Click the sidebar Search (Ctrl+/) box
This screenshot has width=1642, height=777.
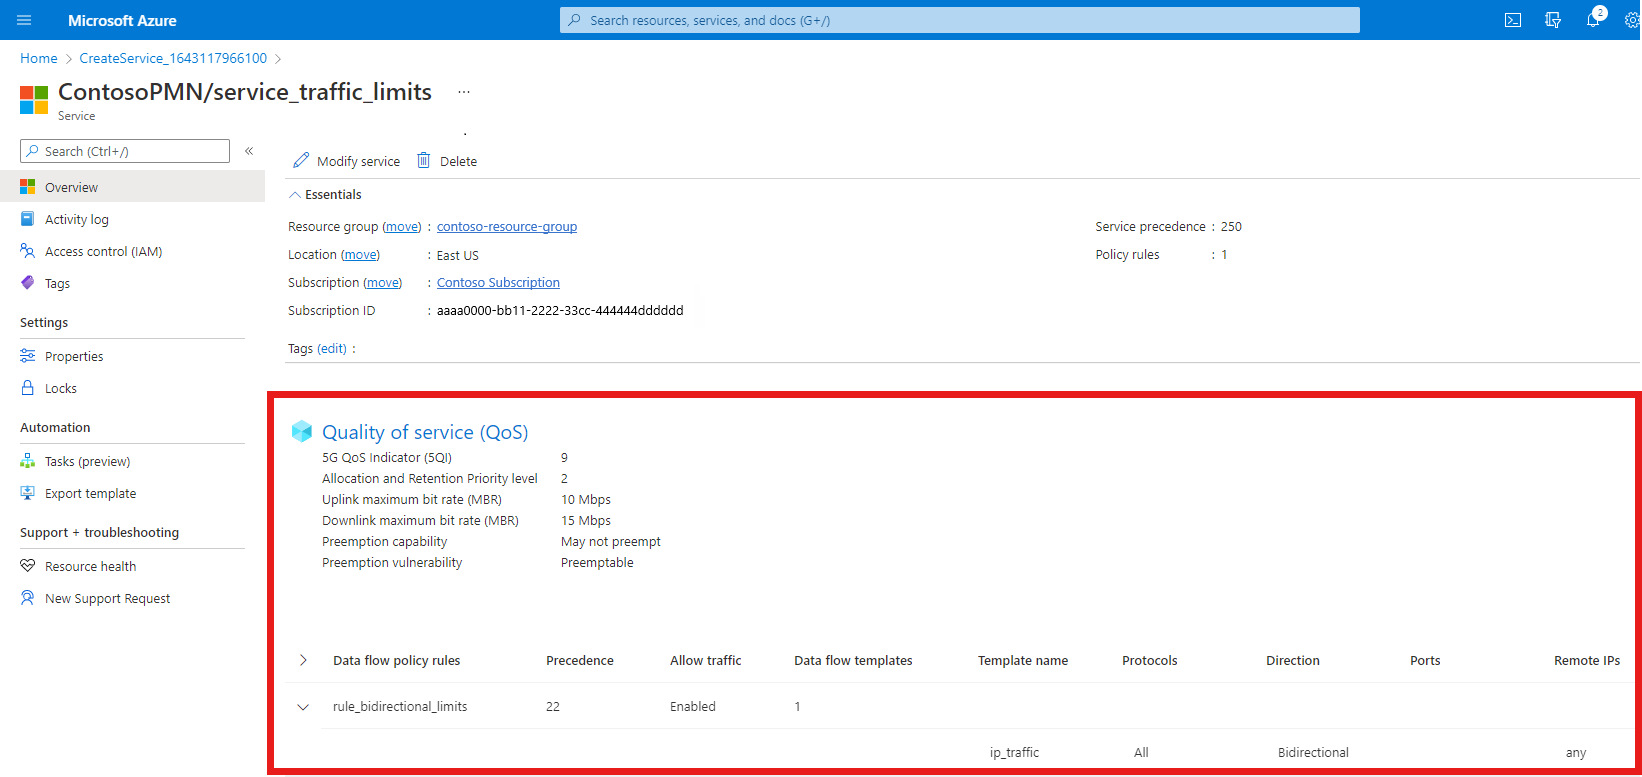click(125, 151)
